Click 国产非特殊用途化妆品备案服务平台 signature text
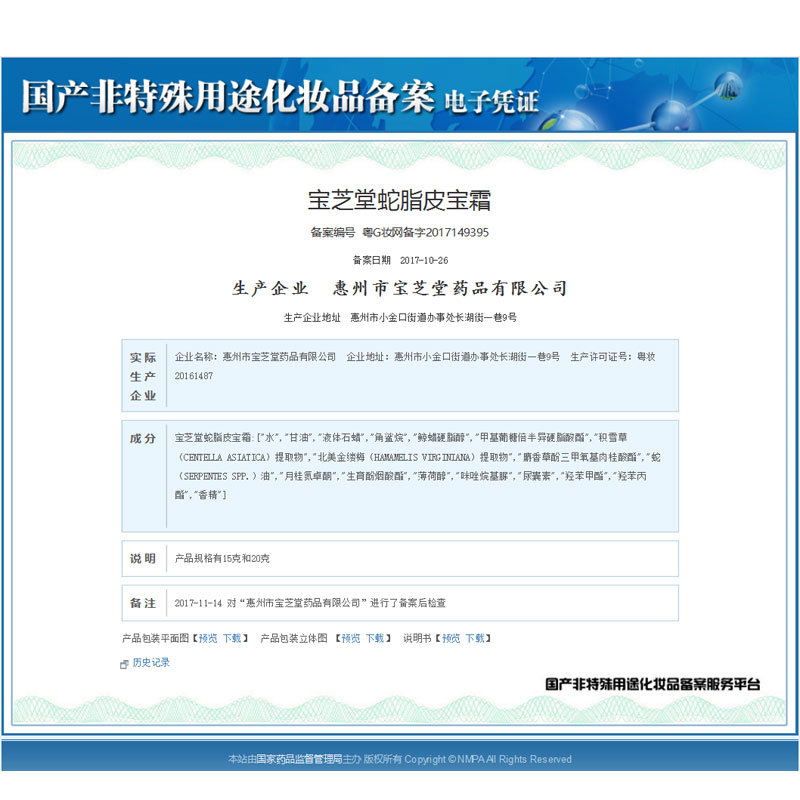Image resolution: width=800 pixels, height=800 pixels. point(653,684)
